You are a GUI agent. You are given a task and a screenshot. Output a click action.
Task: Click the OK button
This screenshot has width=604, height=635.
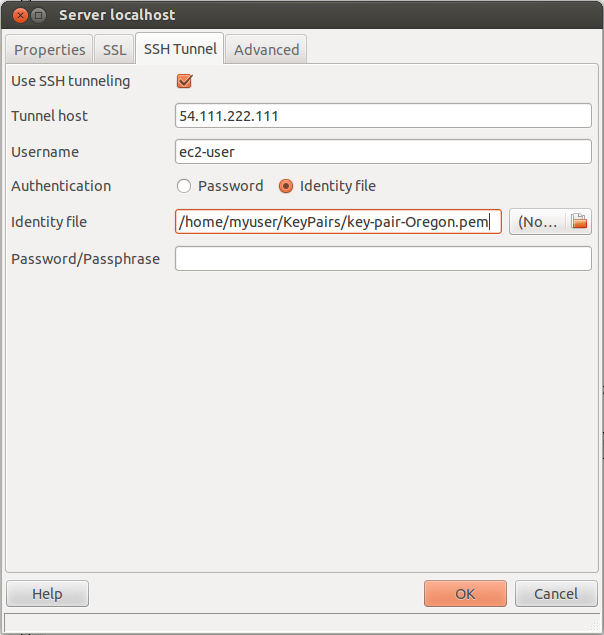pos(465,594)
